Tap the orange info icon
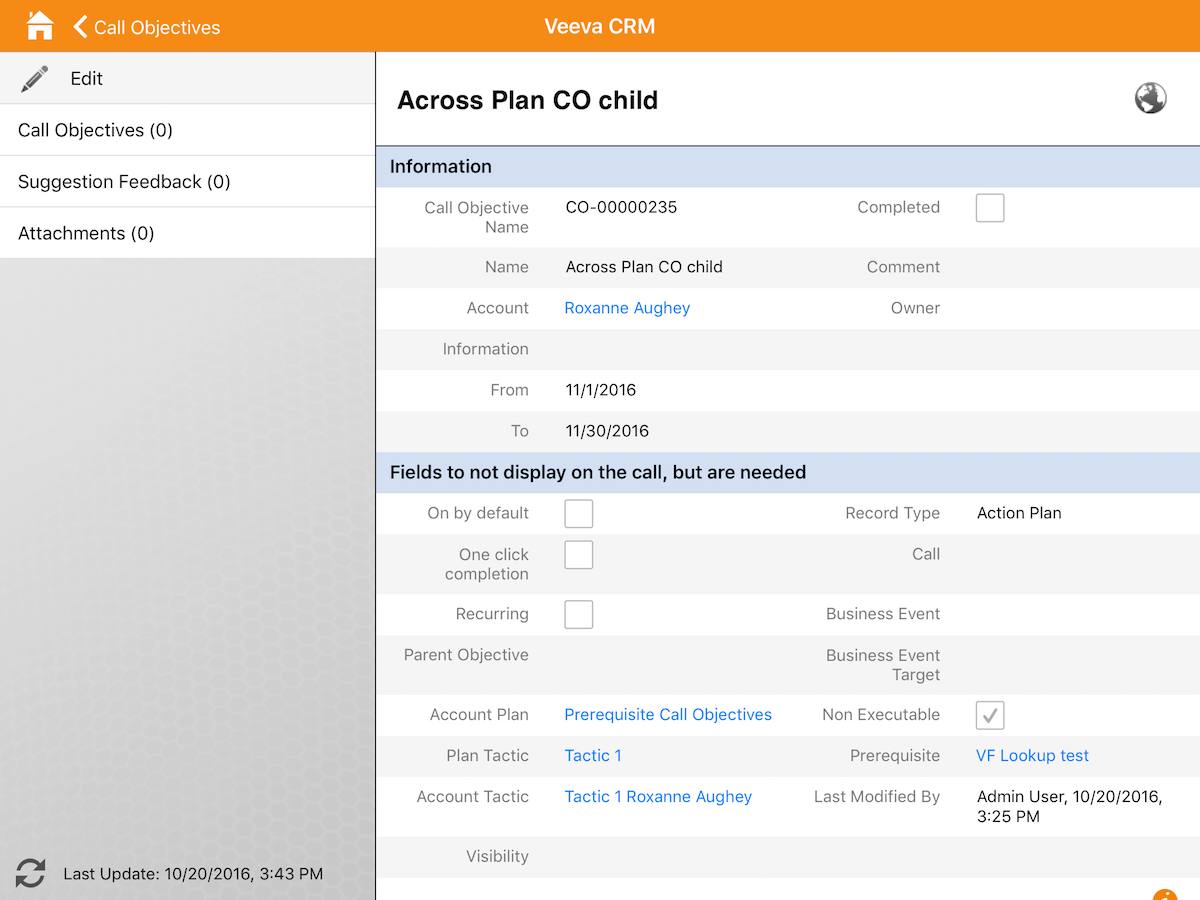The image size is (1200, 900). (1163, 894)
